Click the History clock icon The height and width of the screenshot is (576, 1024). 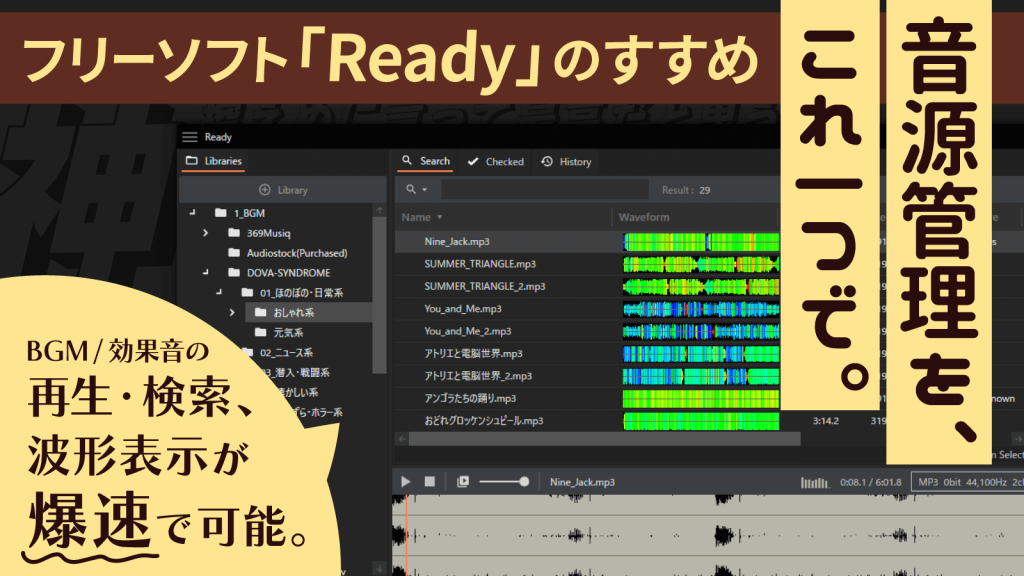(547, 162)
